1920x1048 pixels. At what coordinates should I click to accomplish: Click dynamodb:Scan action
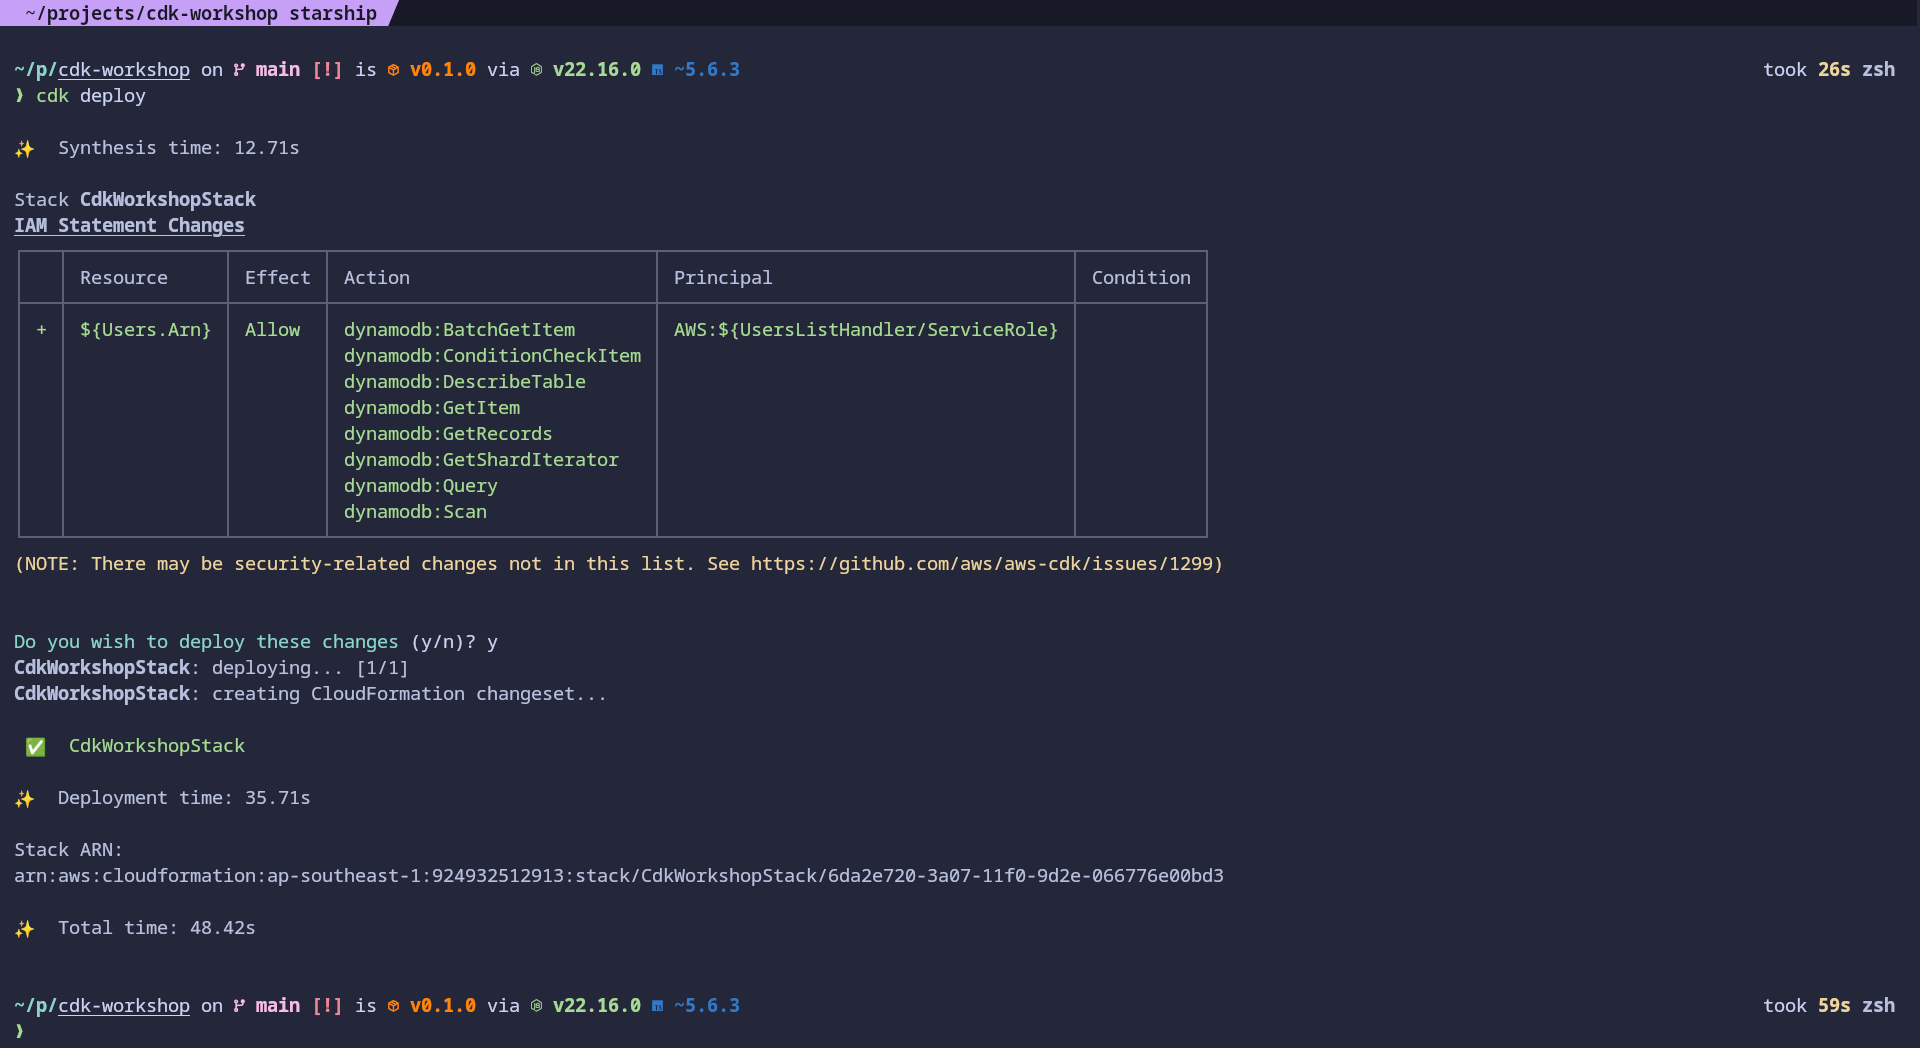(416, 512)
